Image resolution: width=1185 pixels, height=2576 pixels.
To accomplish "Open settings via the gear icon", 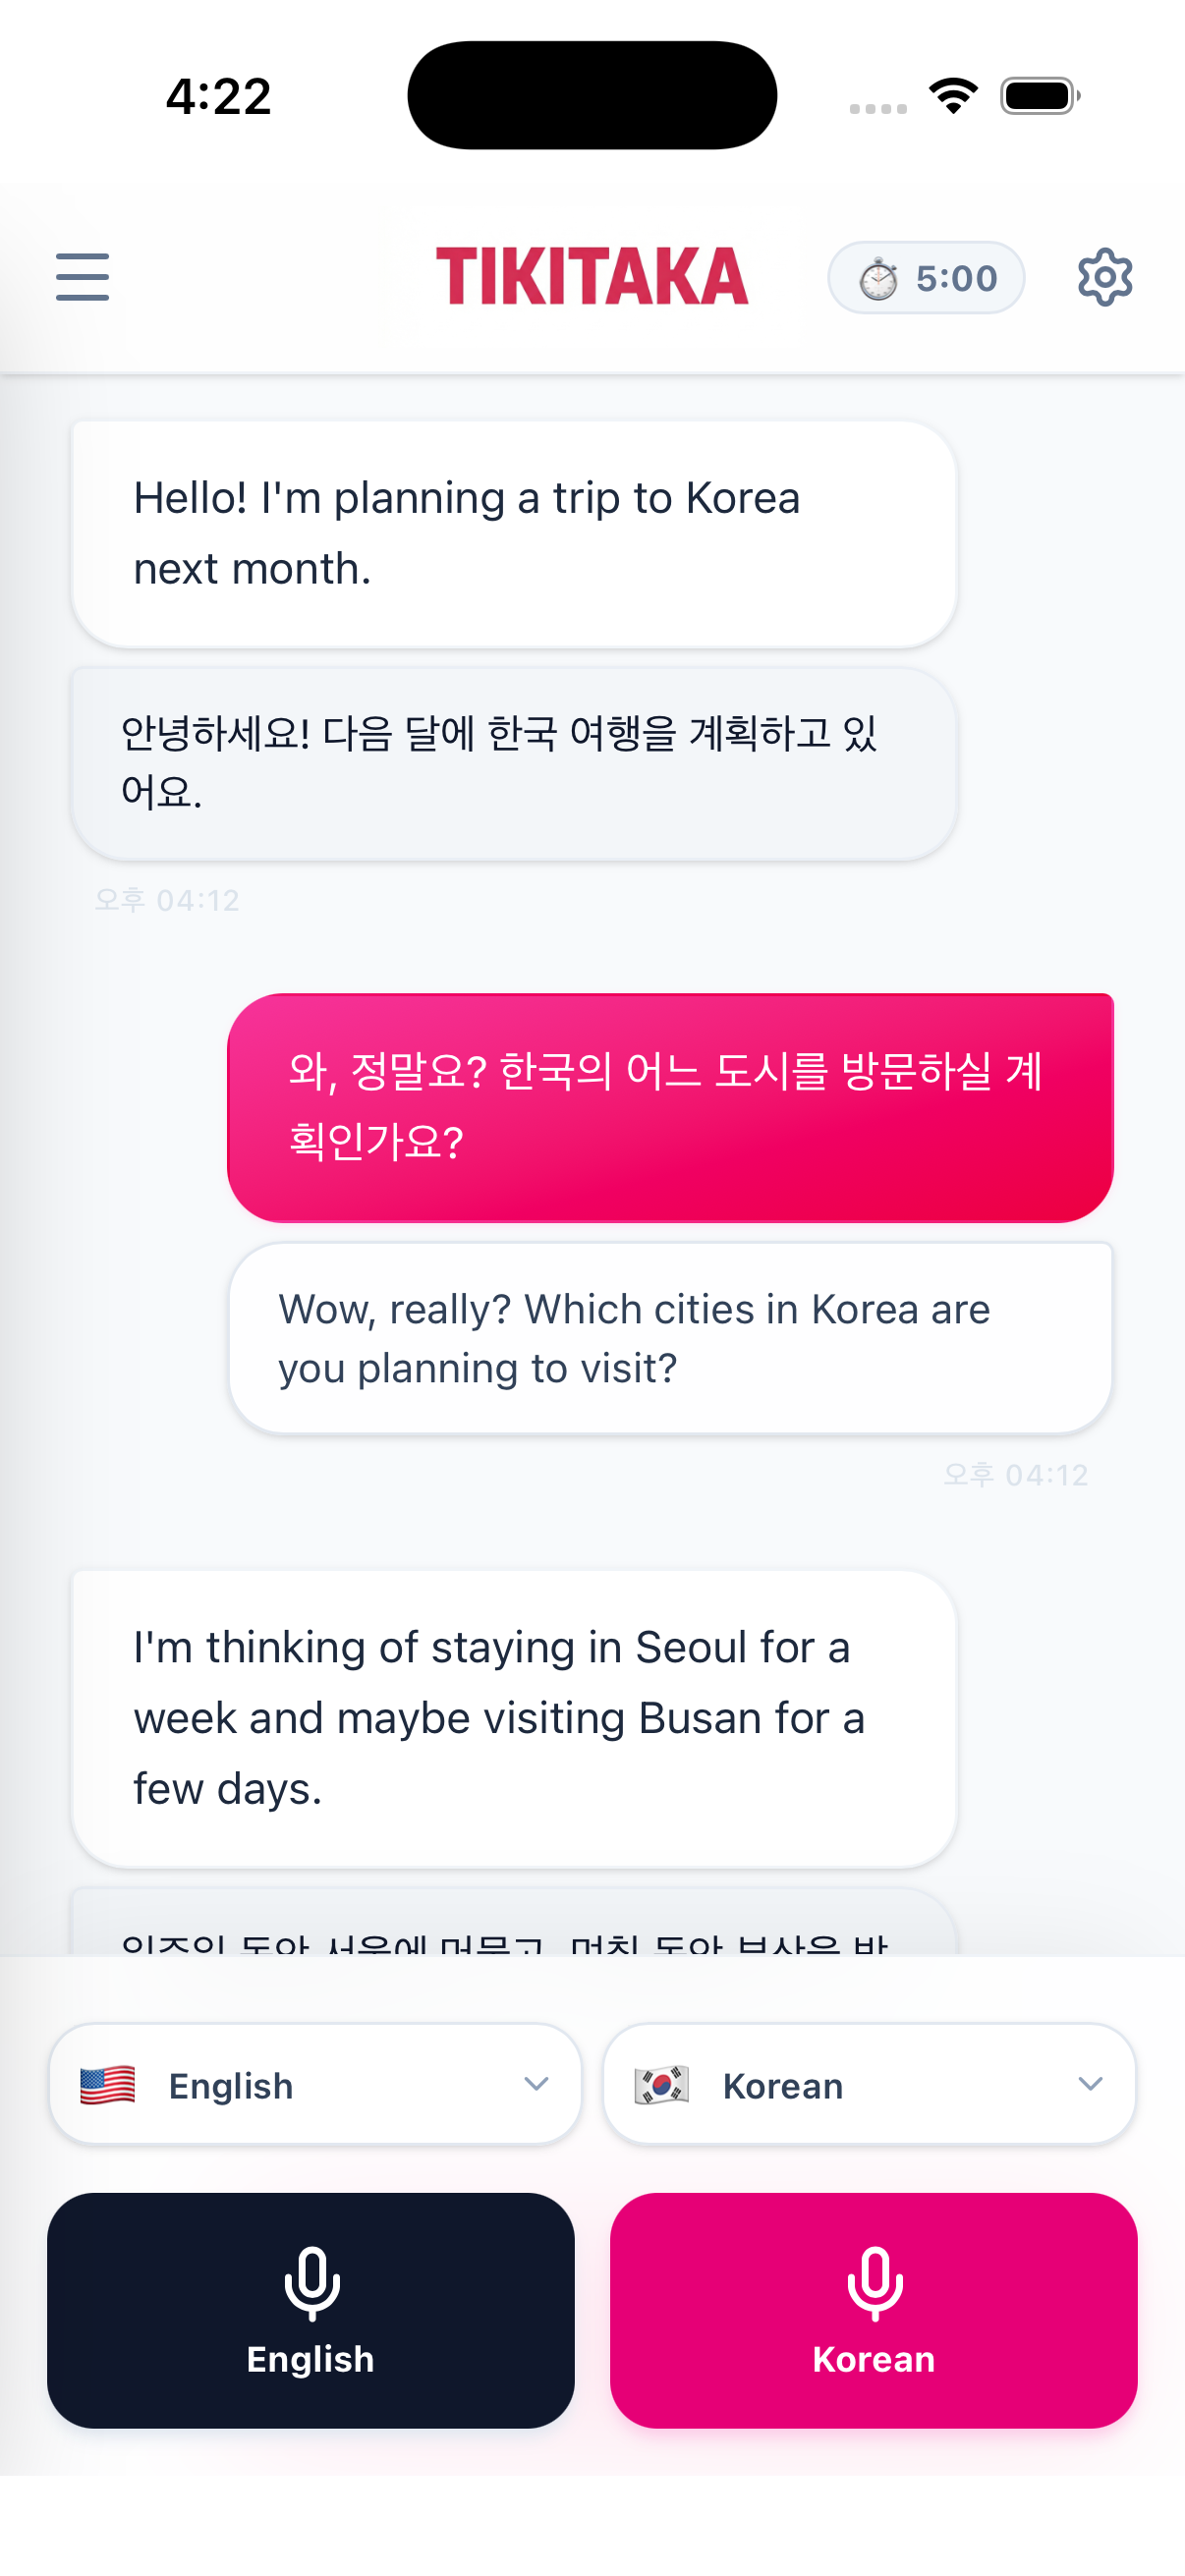I will (x=1104, y=277).
